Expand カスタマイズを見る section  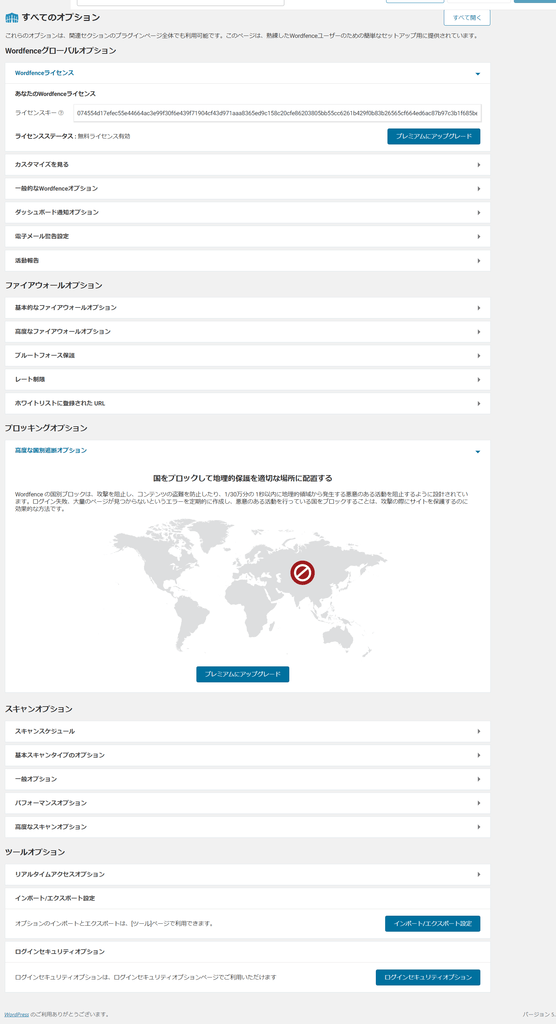tap(248, 165)
